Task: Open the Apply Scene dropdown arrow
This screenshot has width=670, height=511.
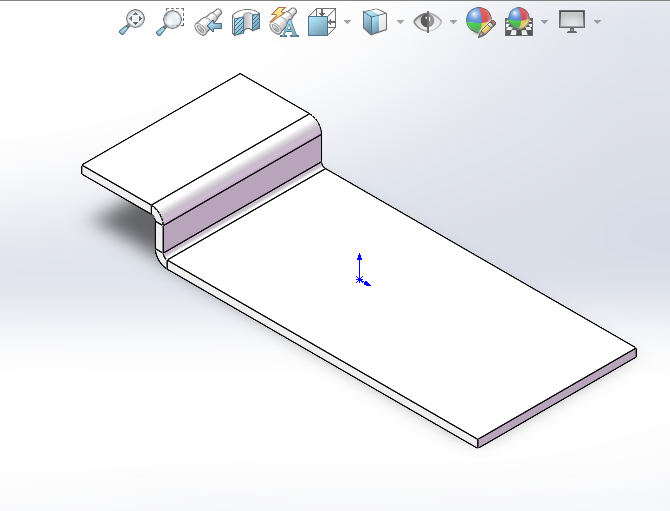Action: click(544, 22)
